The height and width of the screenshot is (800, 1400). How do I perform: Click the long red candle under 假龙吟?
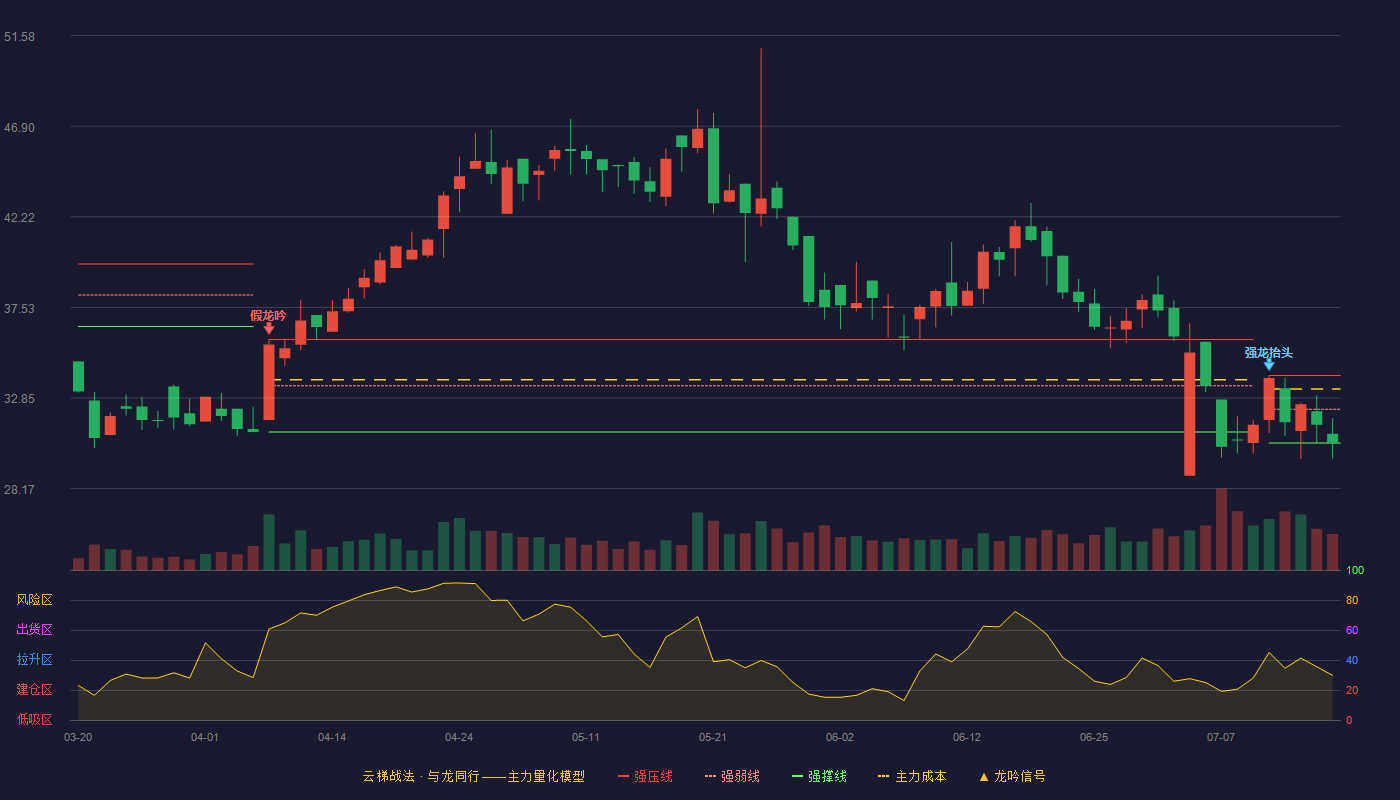click(x=269, y=382)
